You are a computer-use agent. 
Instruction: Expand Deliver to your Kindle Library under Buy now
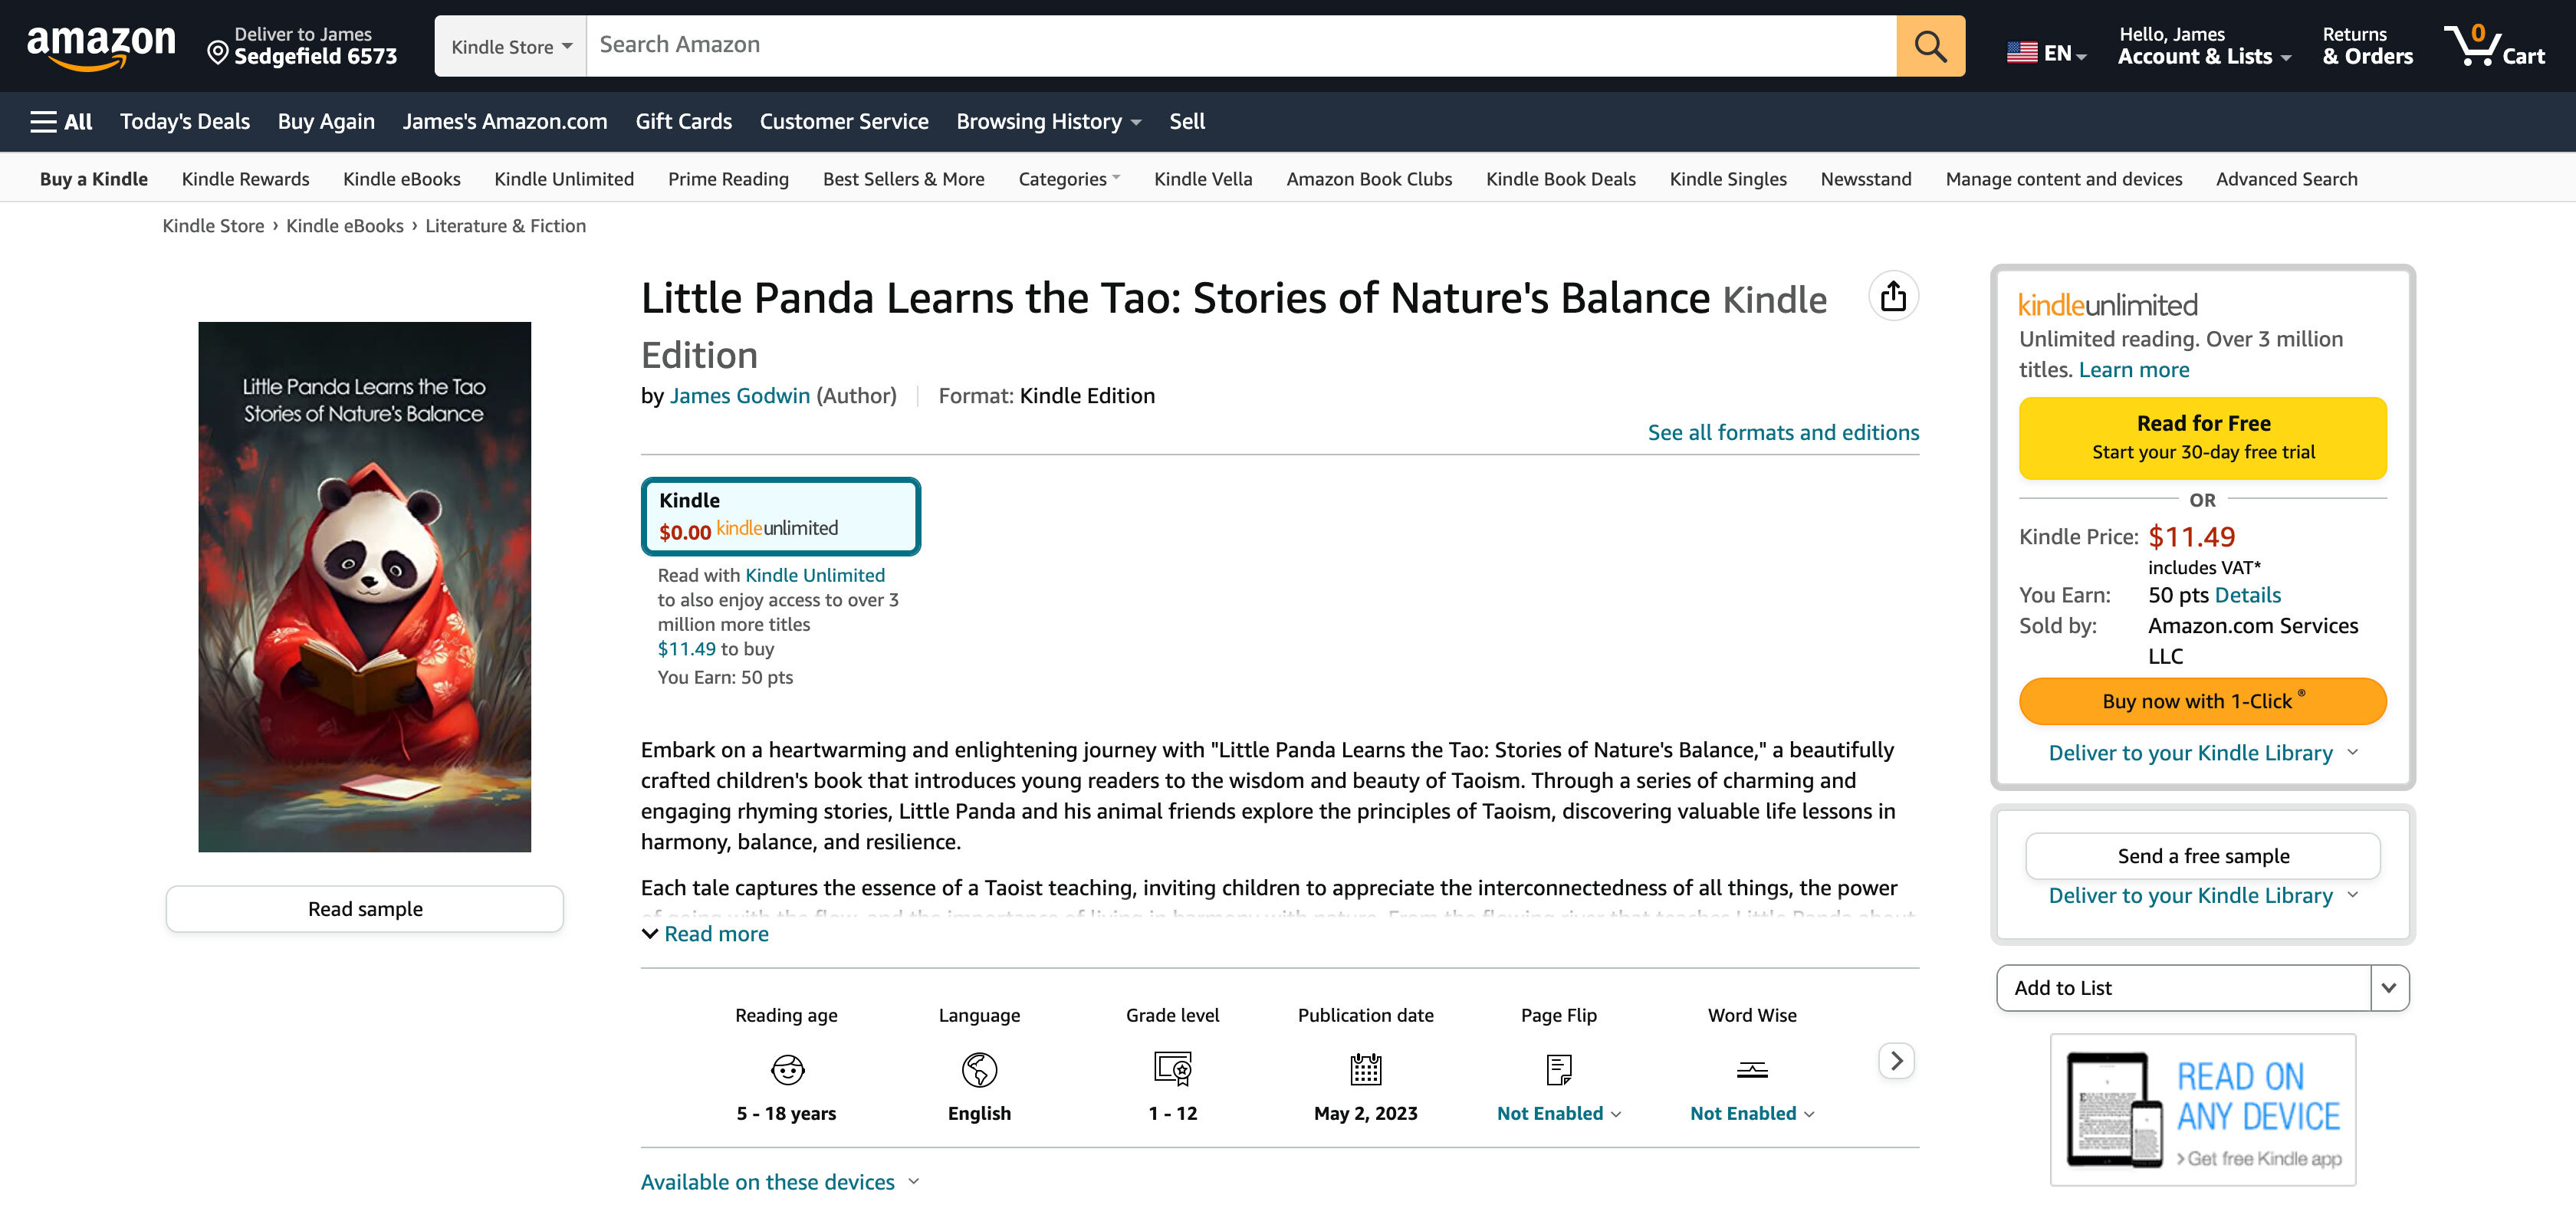point(2202,753)
